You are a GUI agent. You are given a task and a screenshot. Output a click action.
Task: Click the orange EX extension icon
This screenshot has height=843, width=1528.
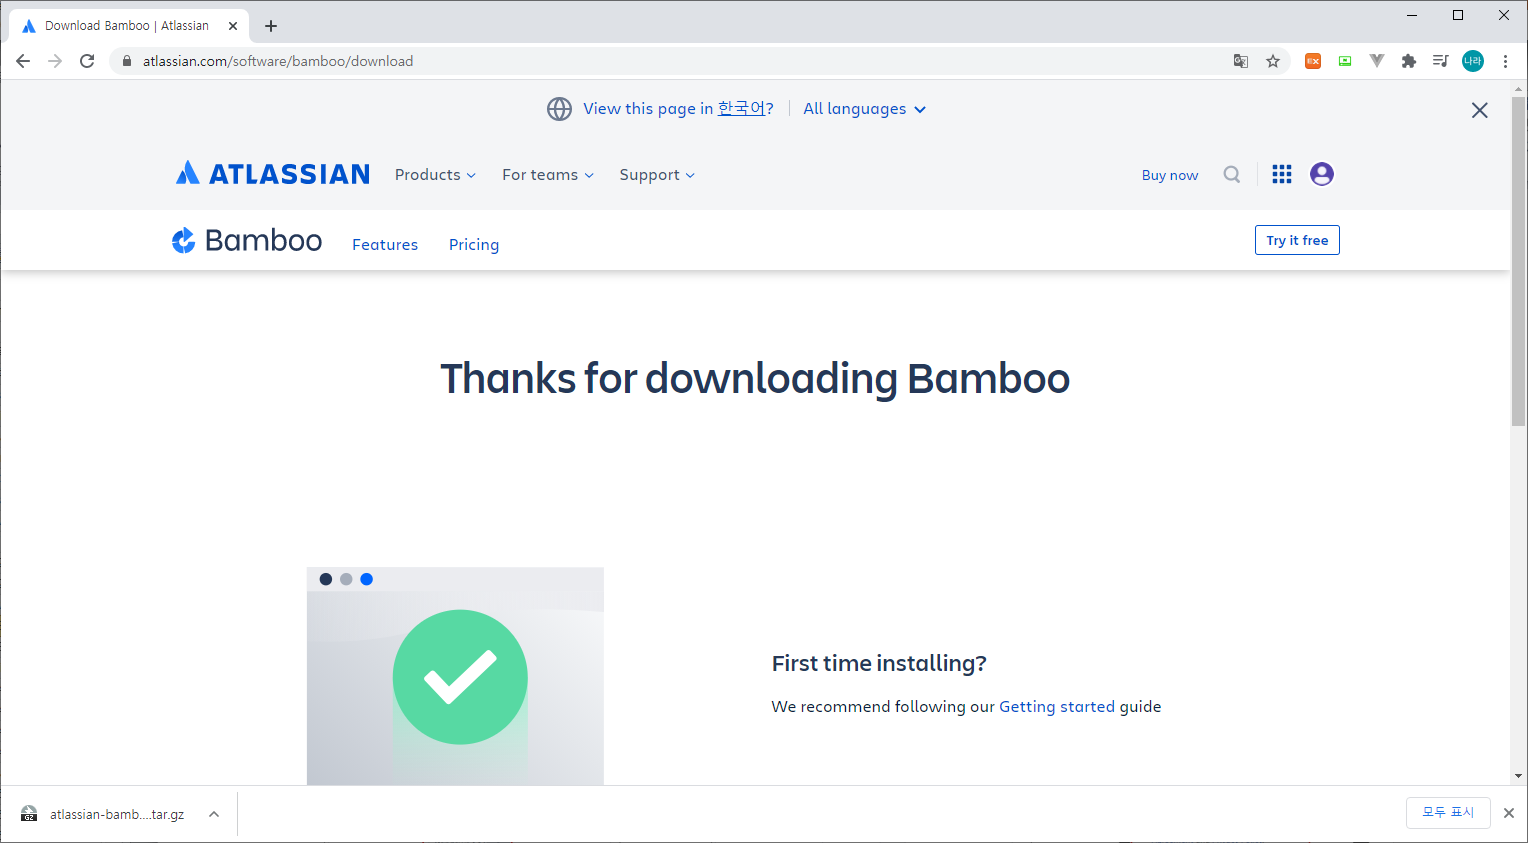pyautogui.click(x=1313, y=61)
